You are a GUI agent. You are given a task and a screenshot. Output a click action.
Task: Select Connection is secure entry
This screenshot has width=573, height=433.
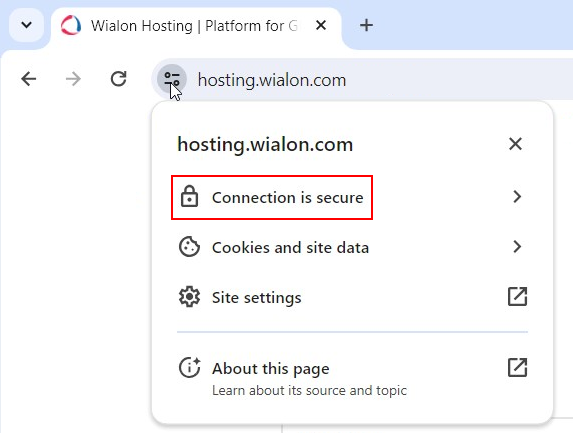pyautogui.click(x=352, y=197)
